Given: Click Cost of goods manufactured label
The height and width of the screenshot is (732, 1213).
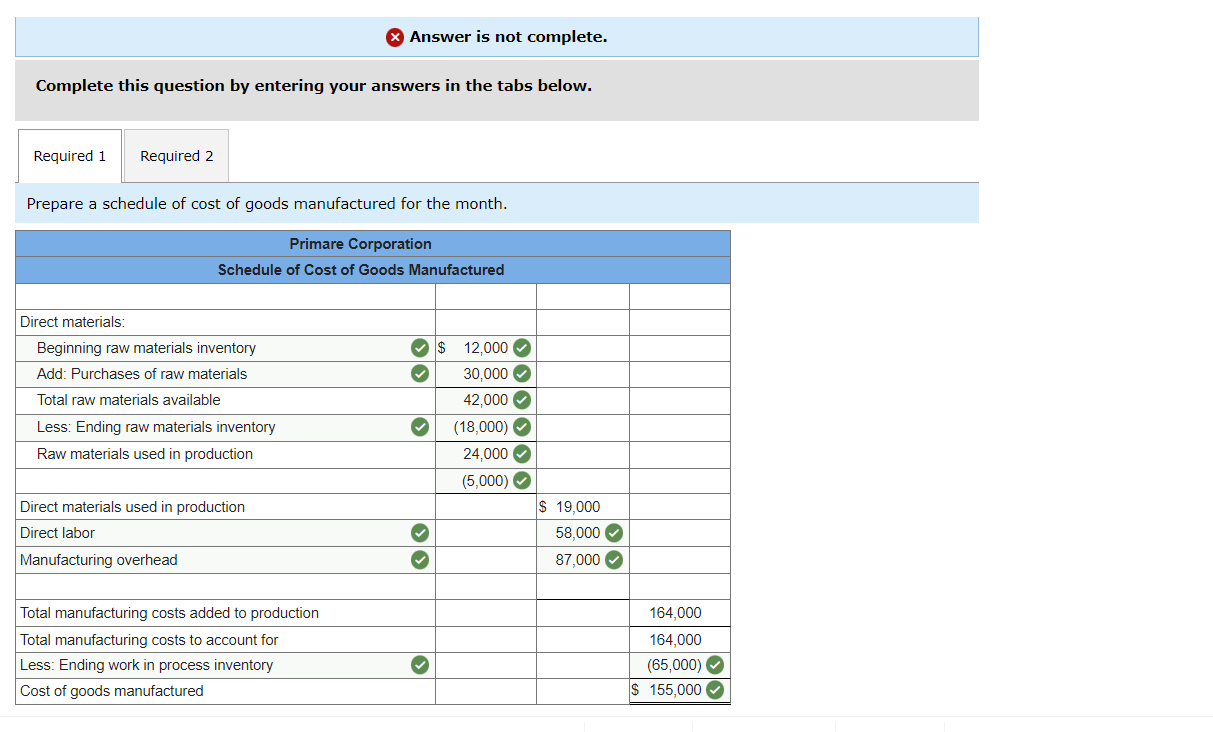Looking at the screenshot, I should tap(111, 691).
